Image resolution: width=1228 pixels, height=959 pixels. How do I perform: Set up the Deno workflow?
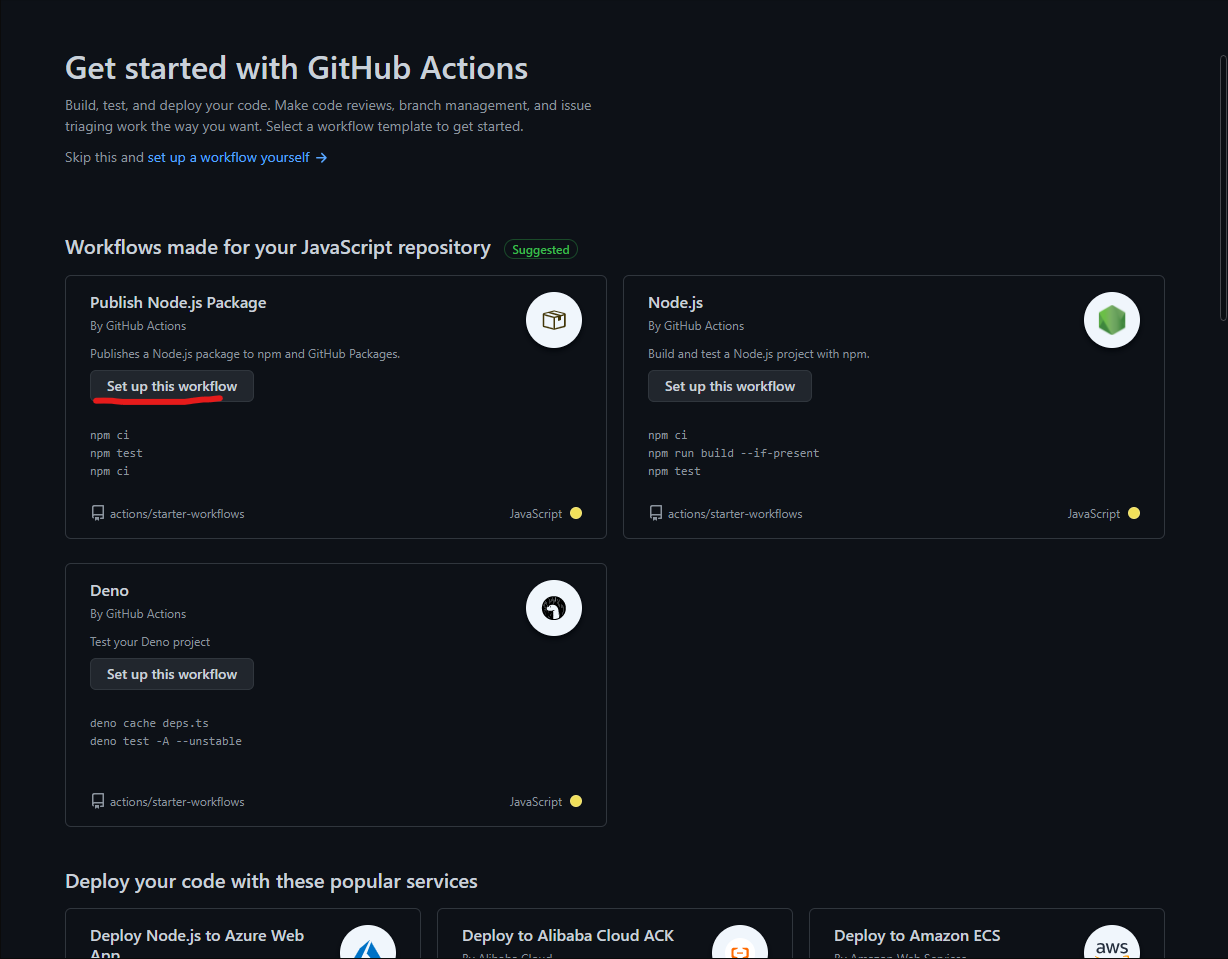[172, 674]
